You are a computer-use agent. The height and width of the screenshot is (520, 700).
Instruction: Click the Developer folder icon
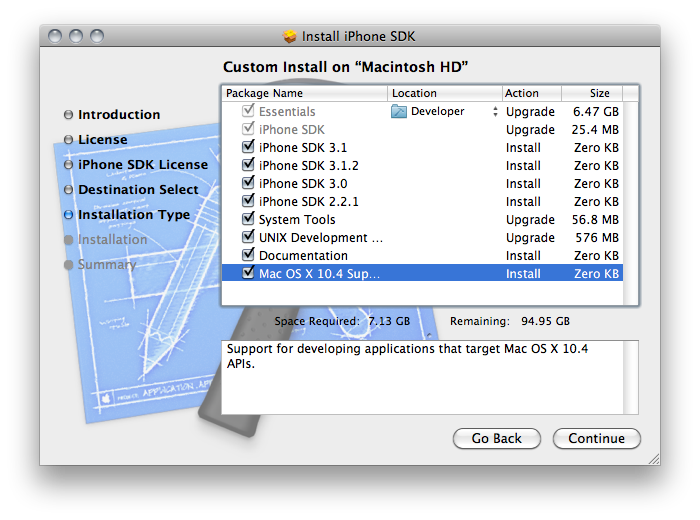399,111
